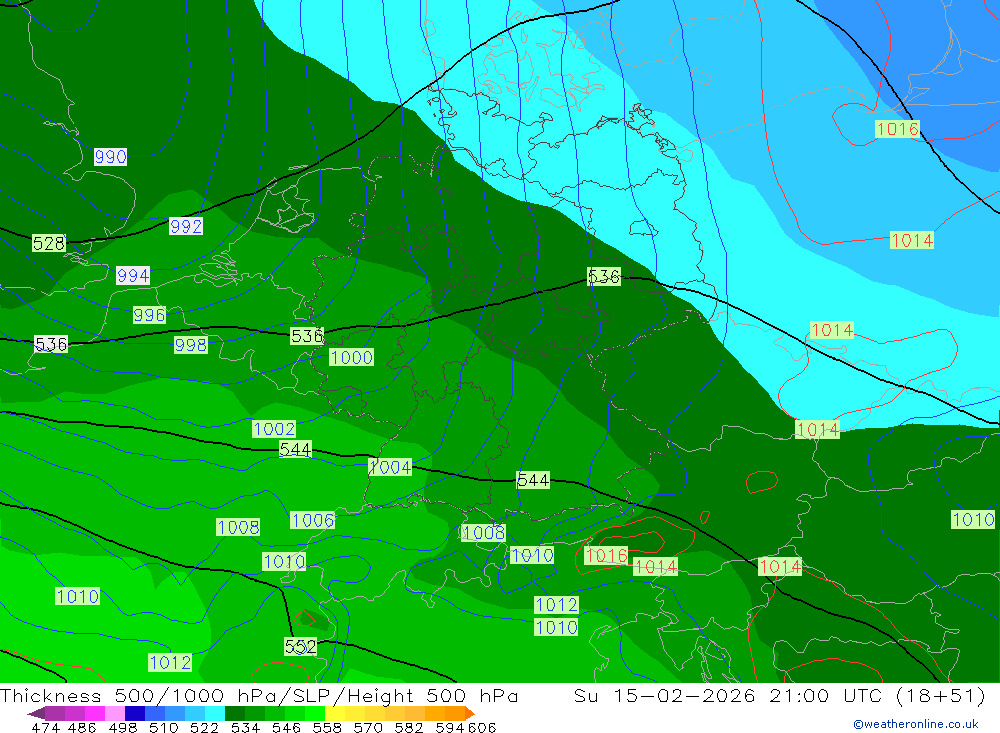The width and height of the screenshot is (1000, 733).
Task: Select the 996 pressure label
Action: (x=149, y=315)
